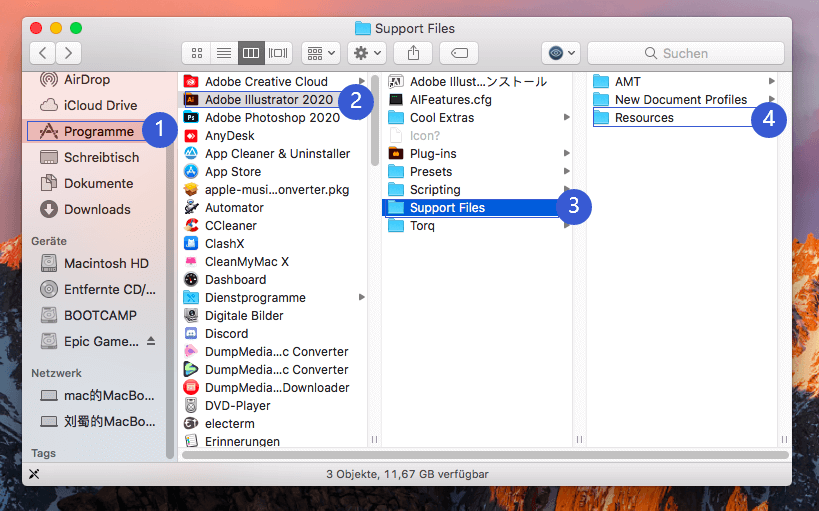This screenshot has width=819, height=511.
Task: Switch to column view
Action: 251,53
